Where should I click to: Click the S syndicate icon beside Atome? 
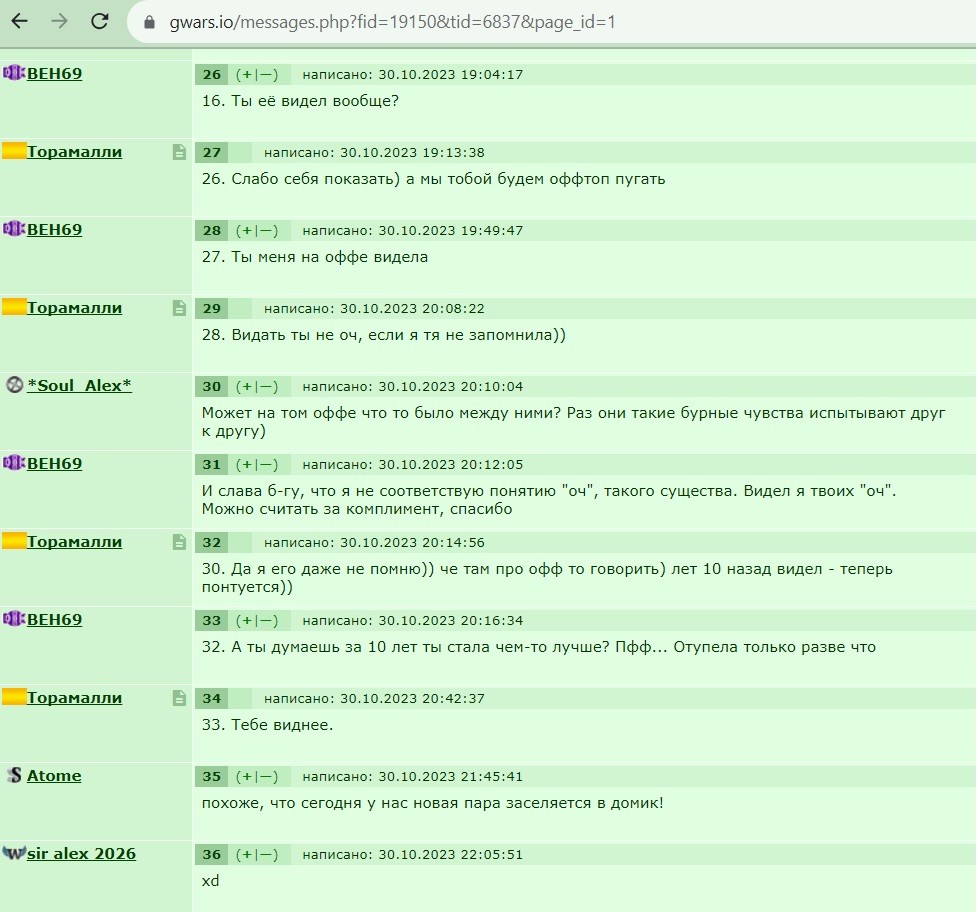(x=14, y=775)
